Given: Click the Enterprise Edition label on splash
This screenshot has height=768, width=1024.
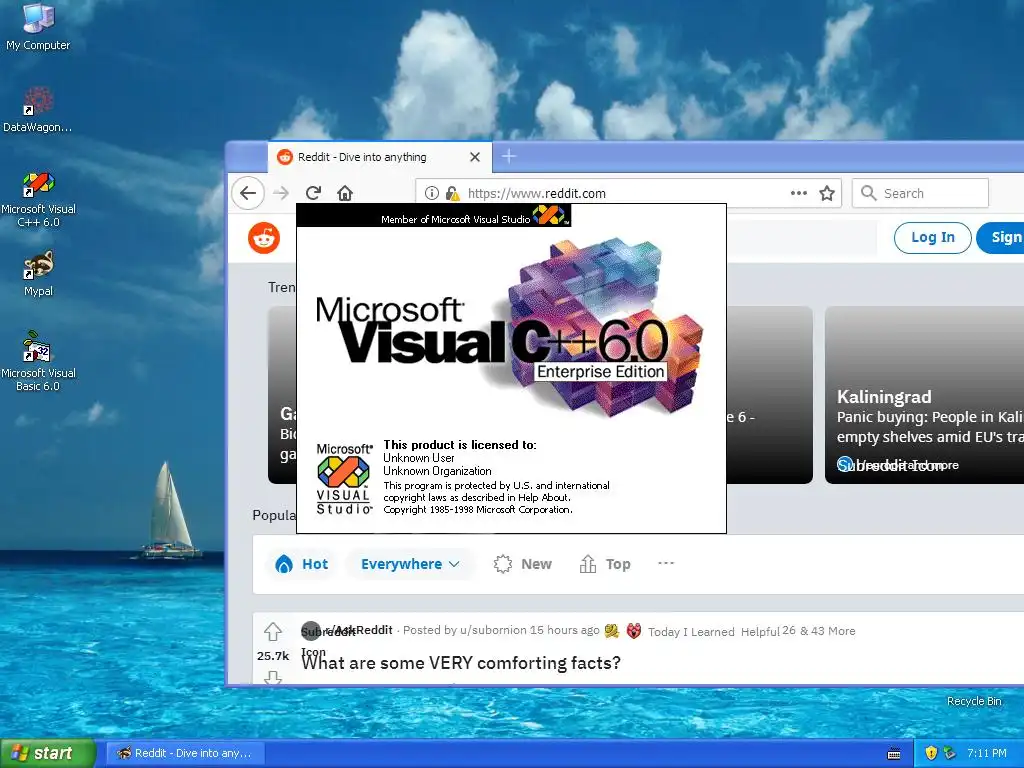Looking at the screenshot, I should pyautogui.click(x=600, y=372).
